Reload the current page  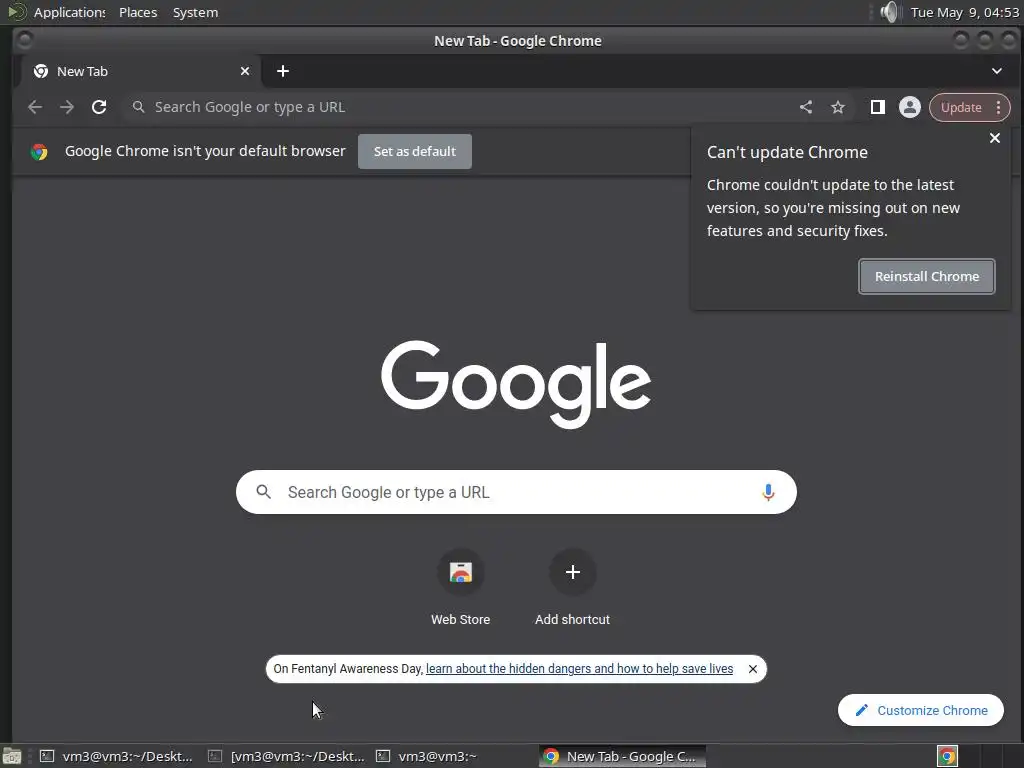tap(99, 107)
